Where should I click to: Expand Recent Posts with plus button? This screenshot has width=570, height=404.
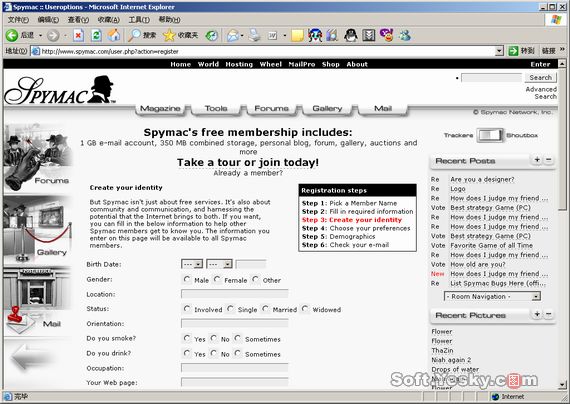[537, 160]
